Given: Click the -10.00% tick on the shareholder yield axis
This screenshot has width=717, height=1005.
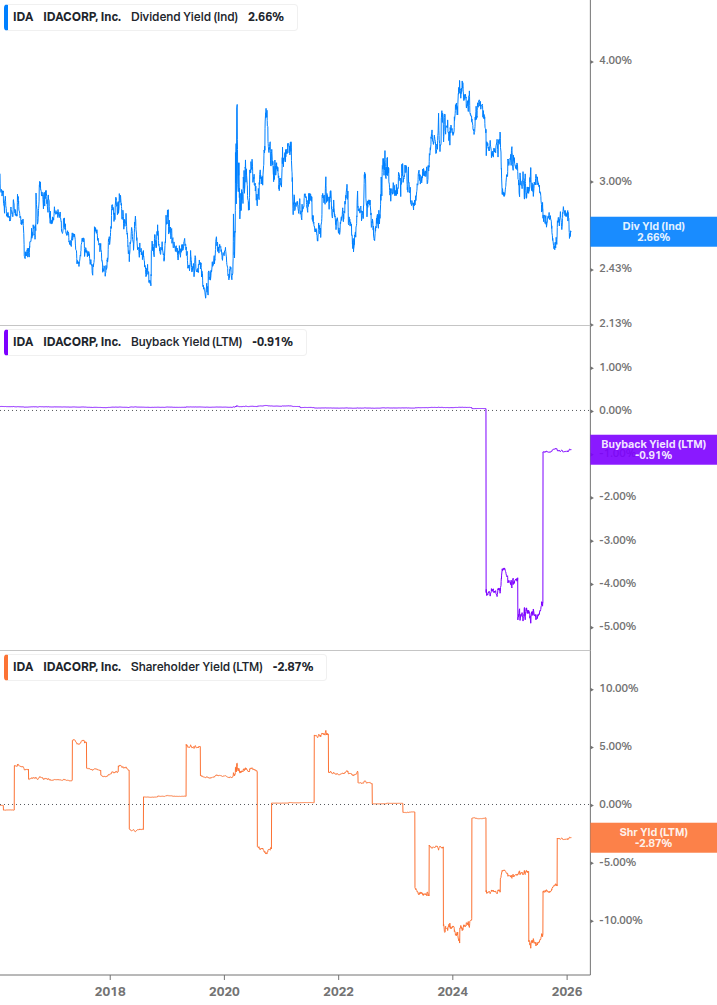Looking at the screenshot, I should pyautogui.click(x=621, y=920).
